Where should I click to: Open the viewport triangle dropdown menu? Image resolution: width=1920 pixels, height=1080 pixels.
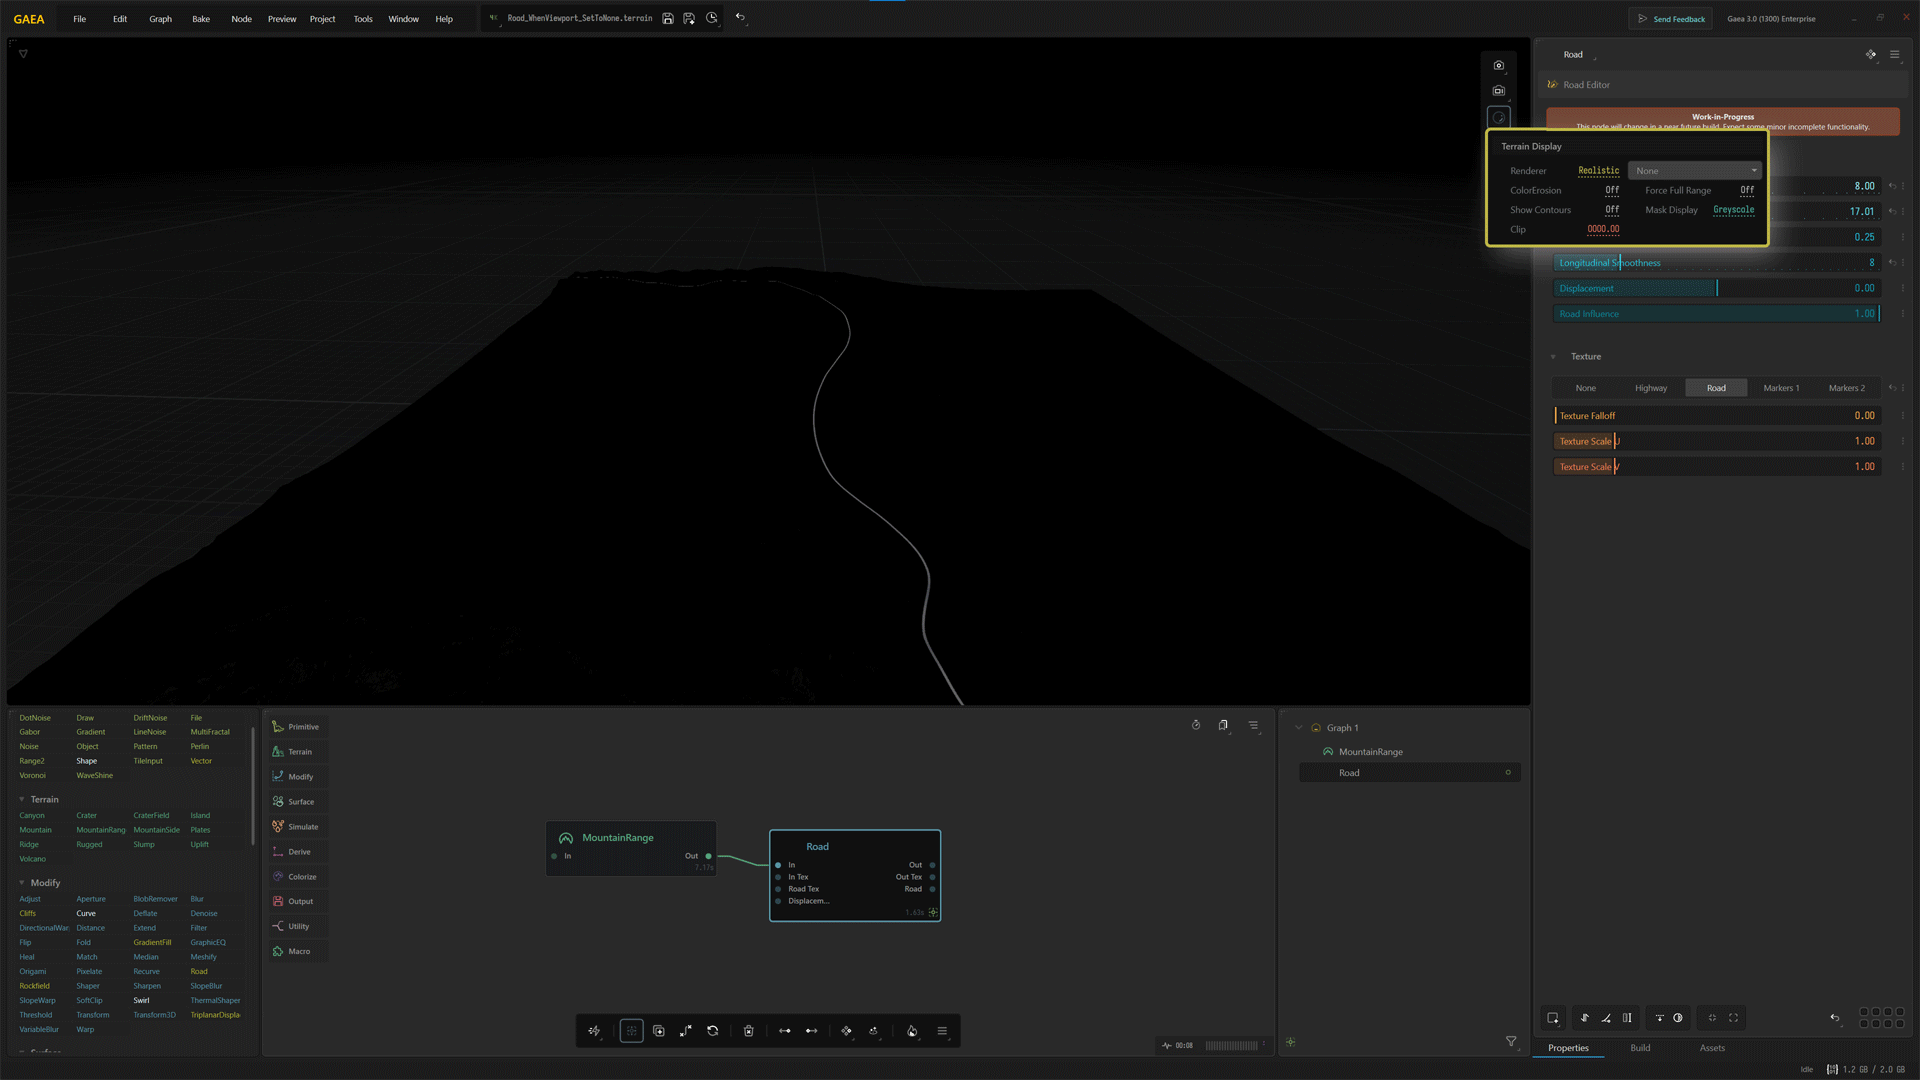pyautogui.click(x=23, y=54)
